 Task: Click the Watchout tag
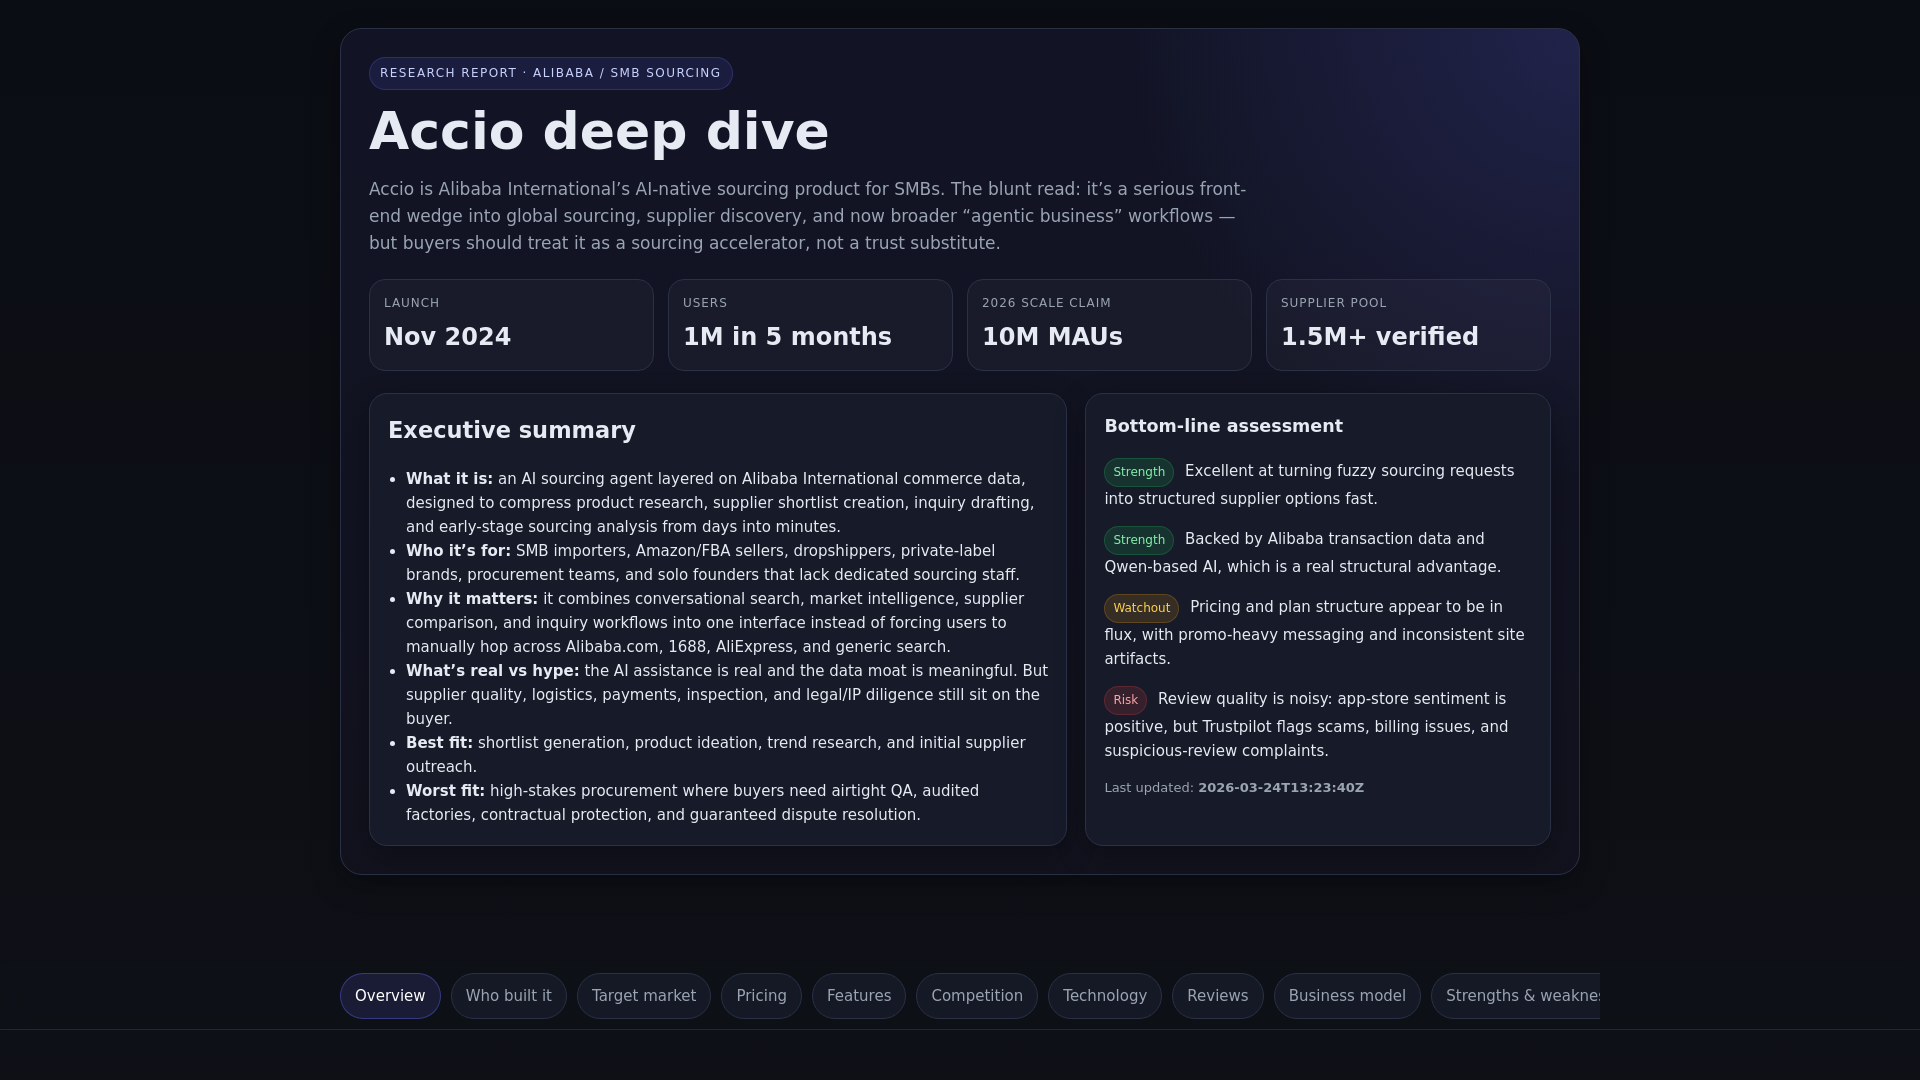click(x=1141, y=608)
